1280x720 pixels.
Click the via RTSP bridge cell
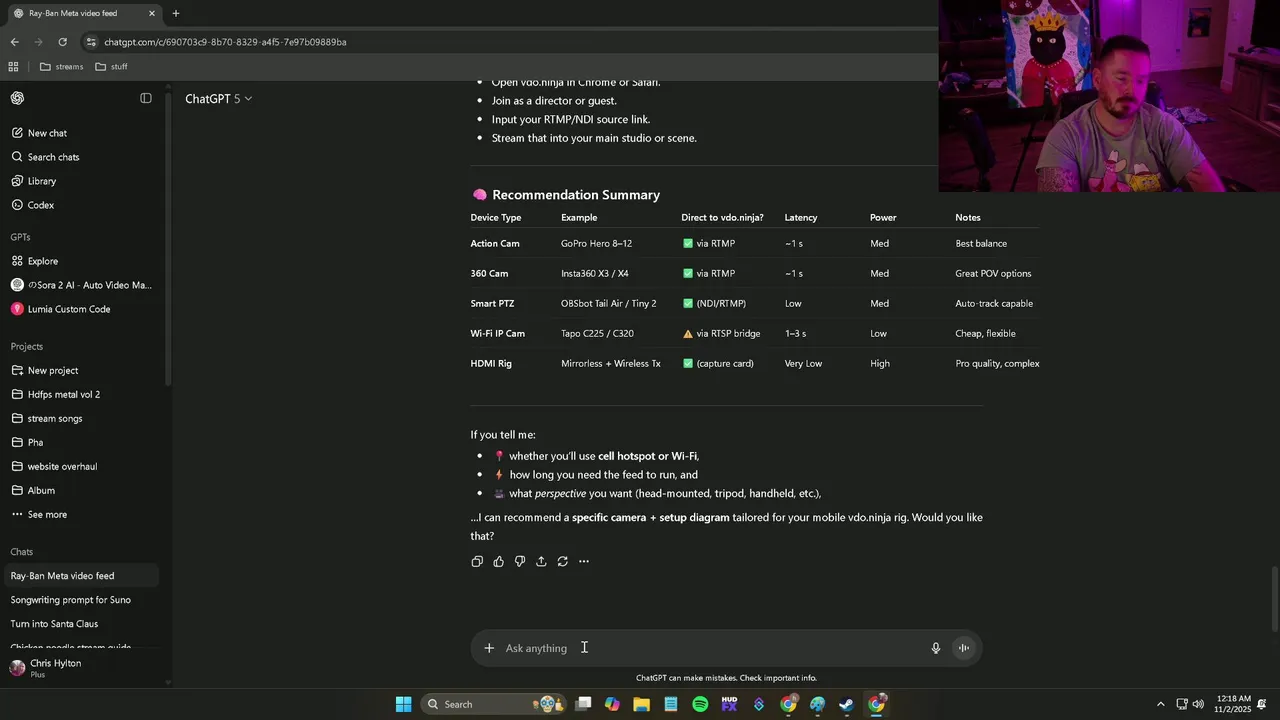point(721,333)
